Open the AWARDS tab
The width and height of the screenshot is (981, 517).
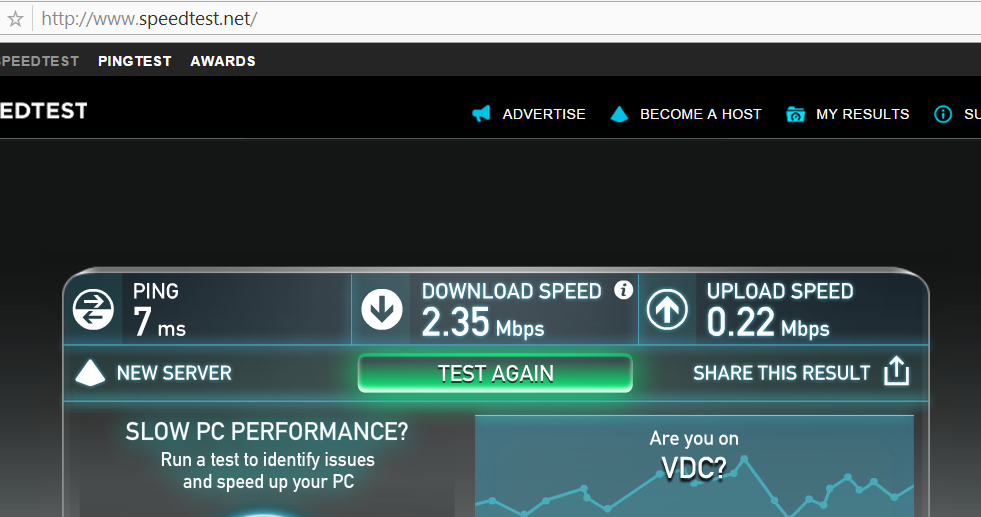[223, 61]
